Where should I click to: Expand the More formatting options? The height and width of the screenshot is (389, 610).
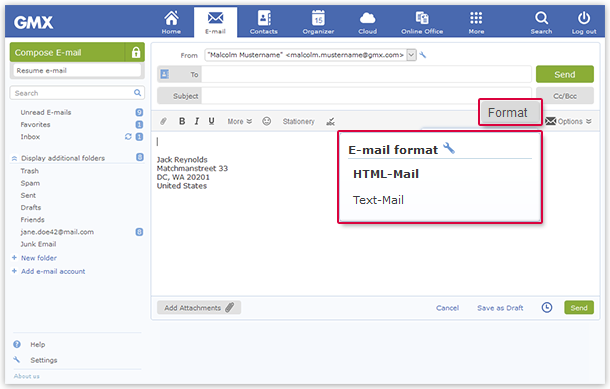coord(240,121)
